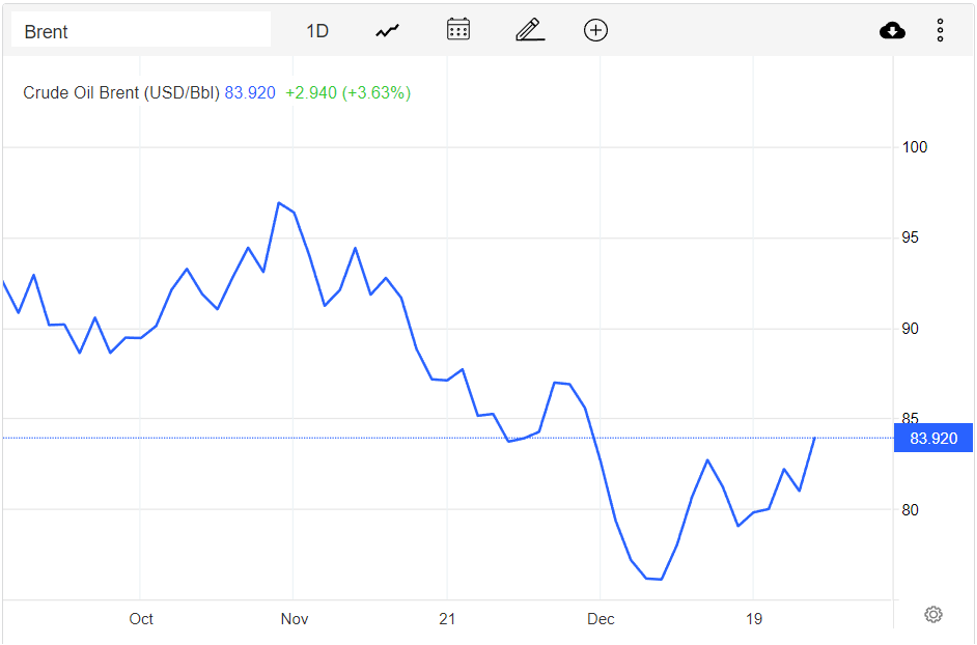Select the pencil drawing tool
This screenshot has width=977, height=645.
point(529,30)
